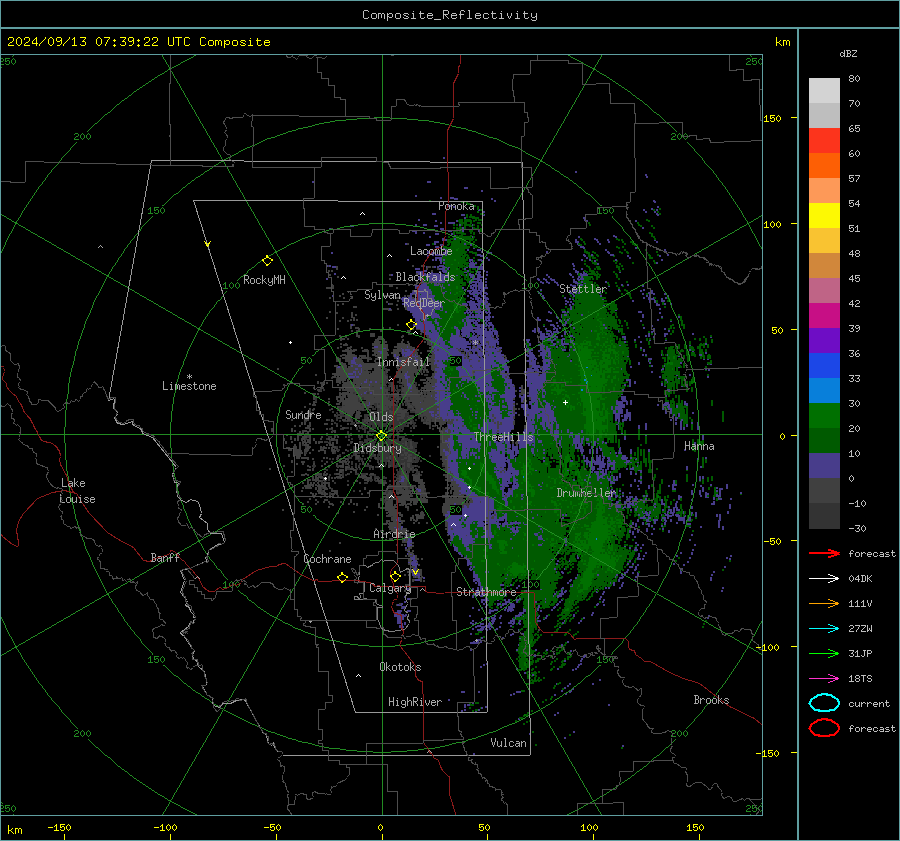Click the Vulcan city label
The image size is (900, 841).
tap(508, 743)
